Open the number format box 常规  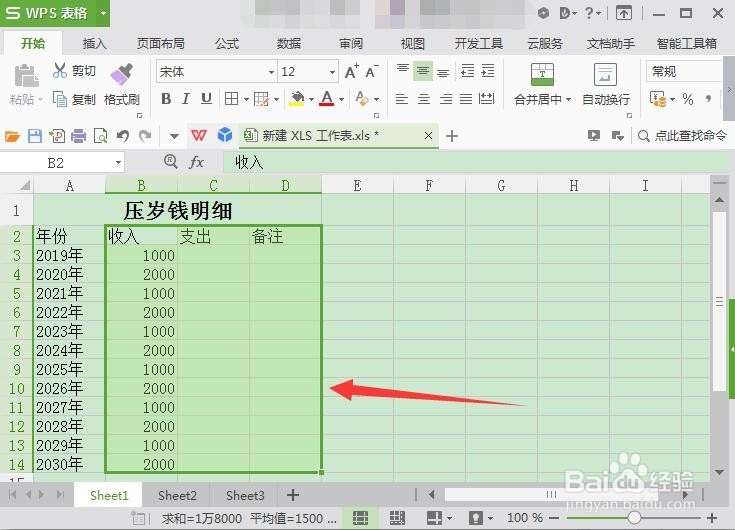(x=683, y=72)
